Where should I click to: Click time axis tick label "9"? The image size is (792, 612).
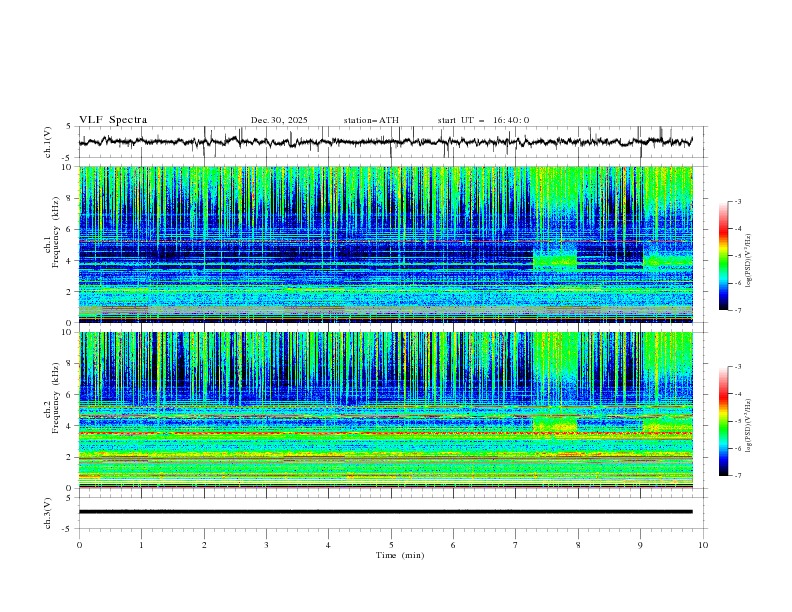[640, 545]
